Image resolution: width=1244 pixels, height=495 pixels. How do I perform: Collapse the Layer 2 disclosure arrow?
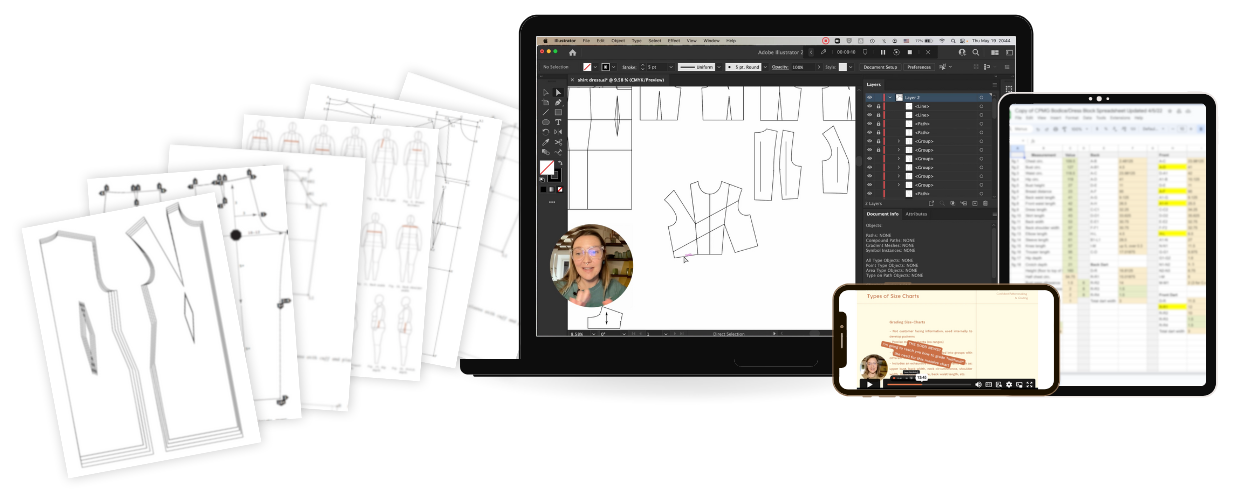click(x=890, y=98)
